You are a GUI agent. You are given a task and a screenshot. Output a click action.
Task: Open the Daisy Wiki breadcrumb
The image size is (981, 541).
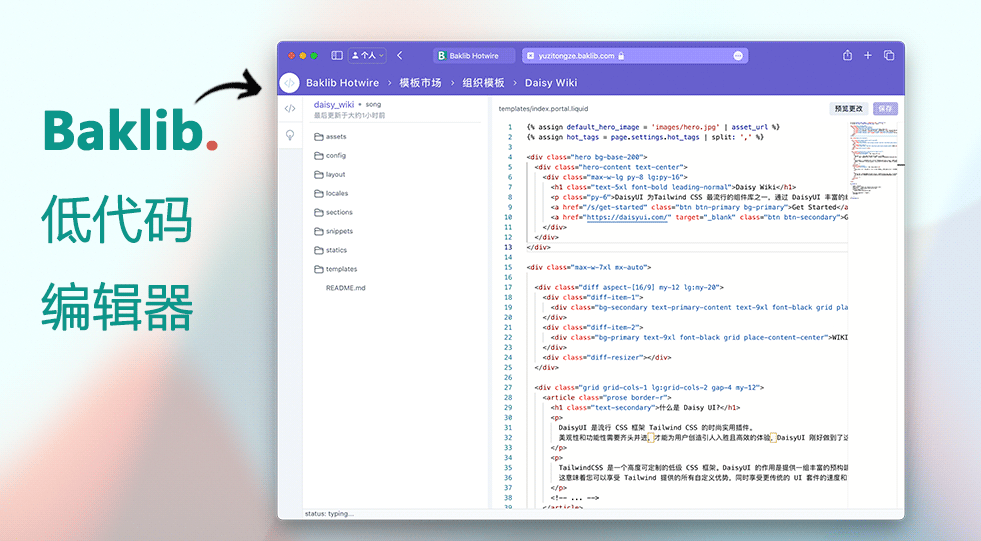[x=551, y=83]
